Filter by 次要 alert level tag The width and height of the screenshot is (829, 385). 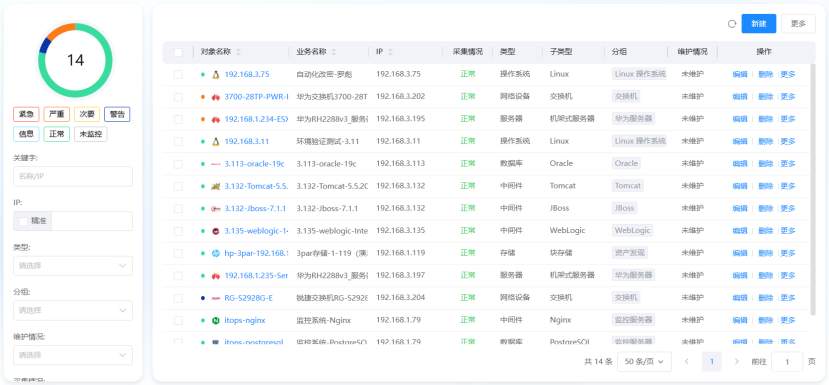87,114
